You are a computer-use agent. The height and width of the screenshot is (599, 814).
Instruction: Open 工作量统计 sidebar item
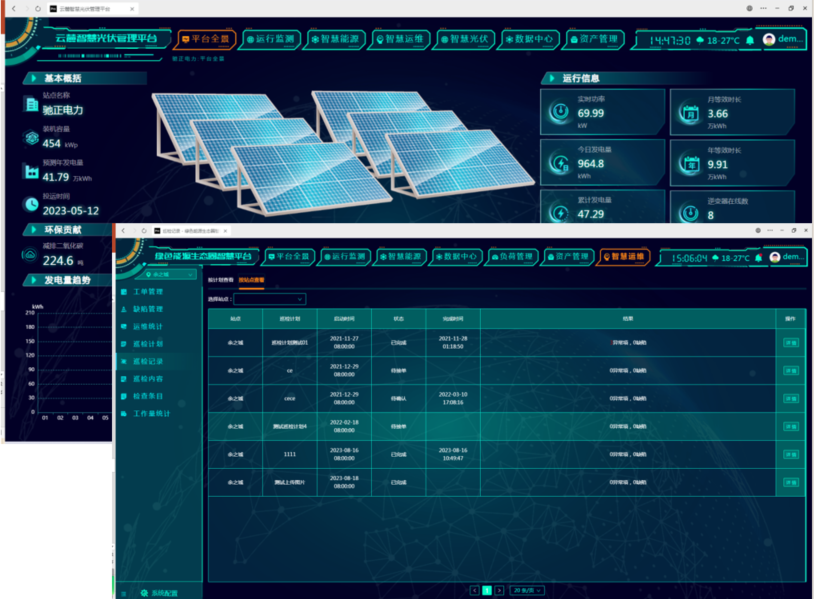(x=152, y=414)
